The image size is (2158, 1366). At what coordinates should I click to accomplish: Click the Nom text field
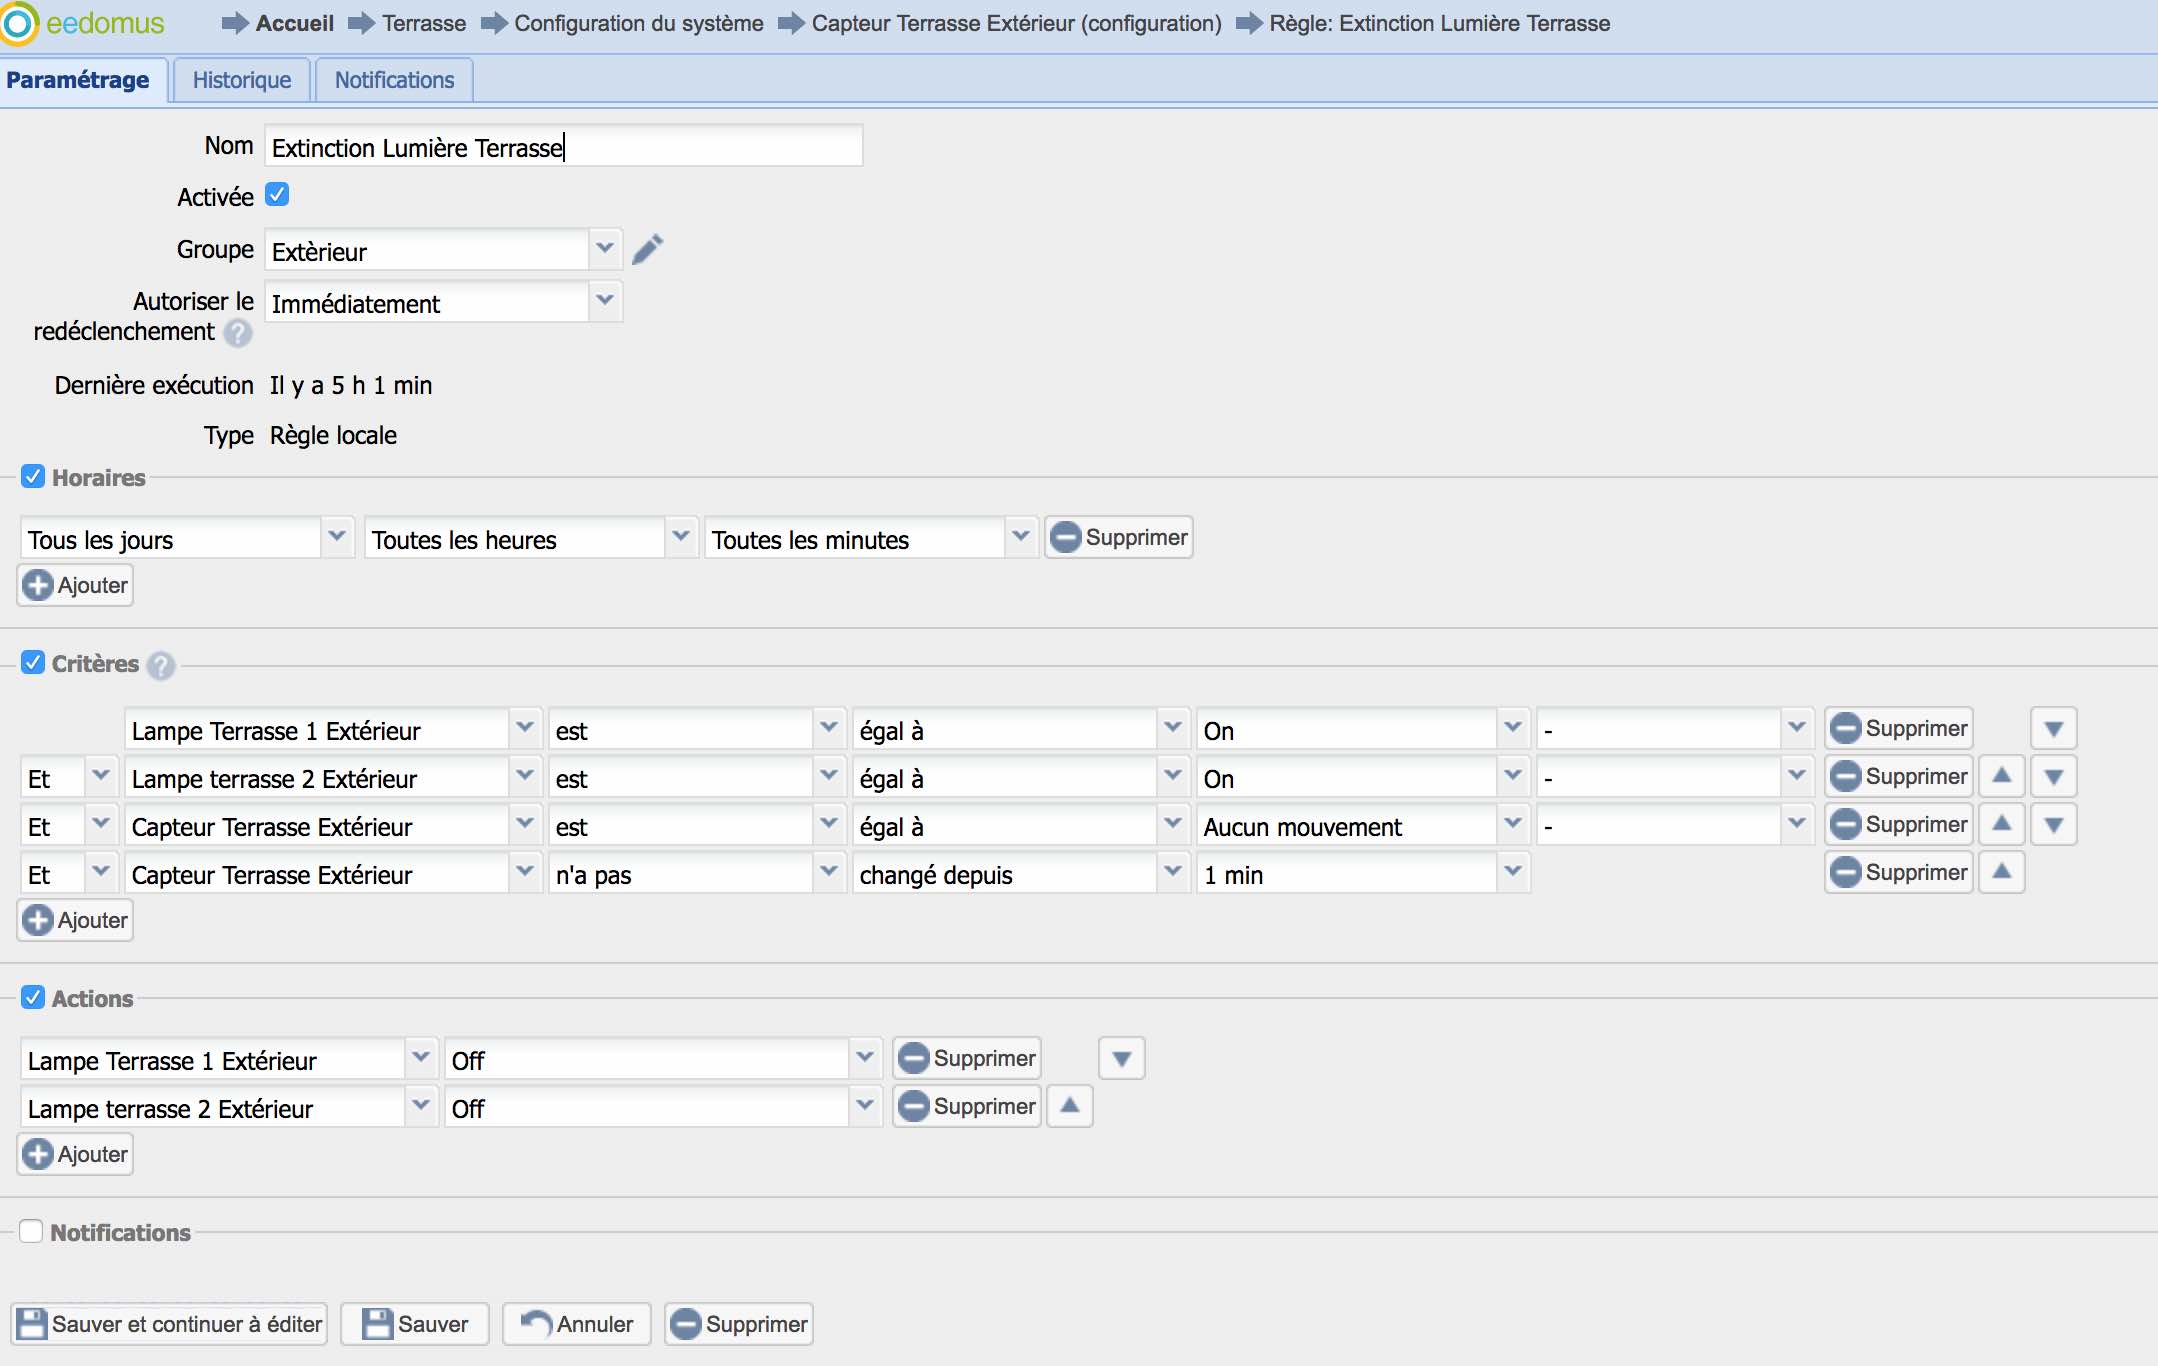(563, 146)
